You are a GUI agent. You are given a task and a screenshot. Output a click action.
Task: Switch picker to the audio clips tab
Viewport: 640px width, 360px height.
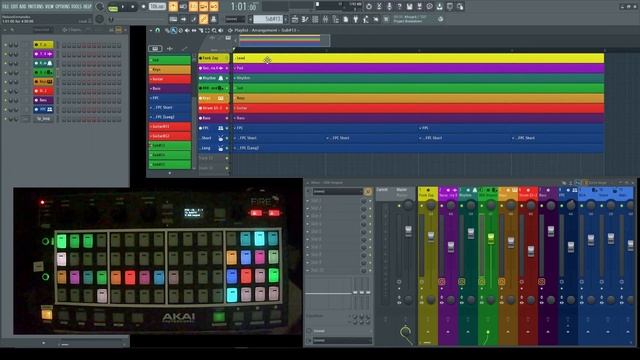[x=170, y=48]
